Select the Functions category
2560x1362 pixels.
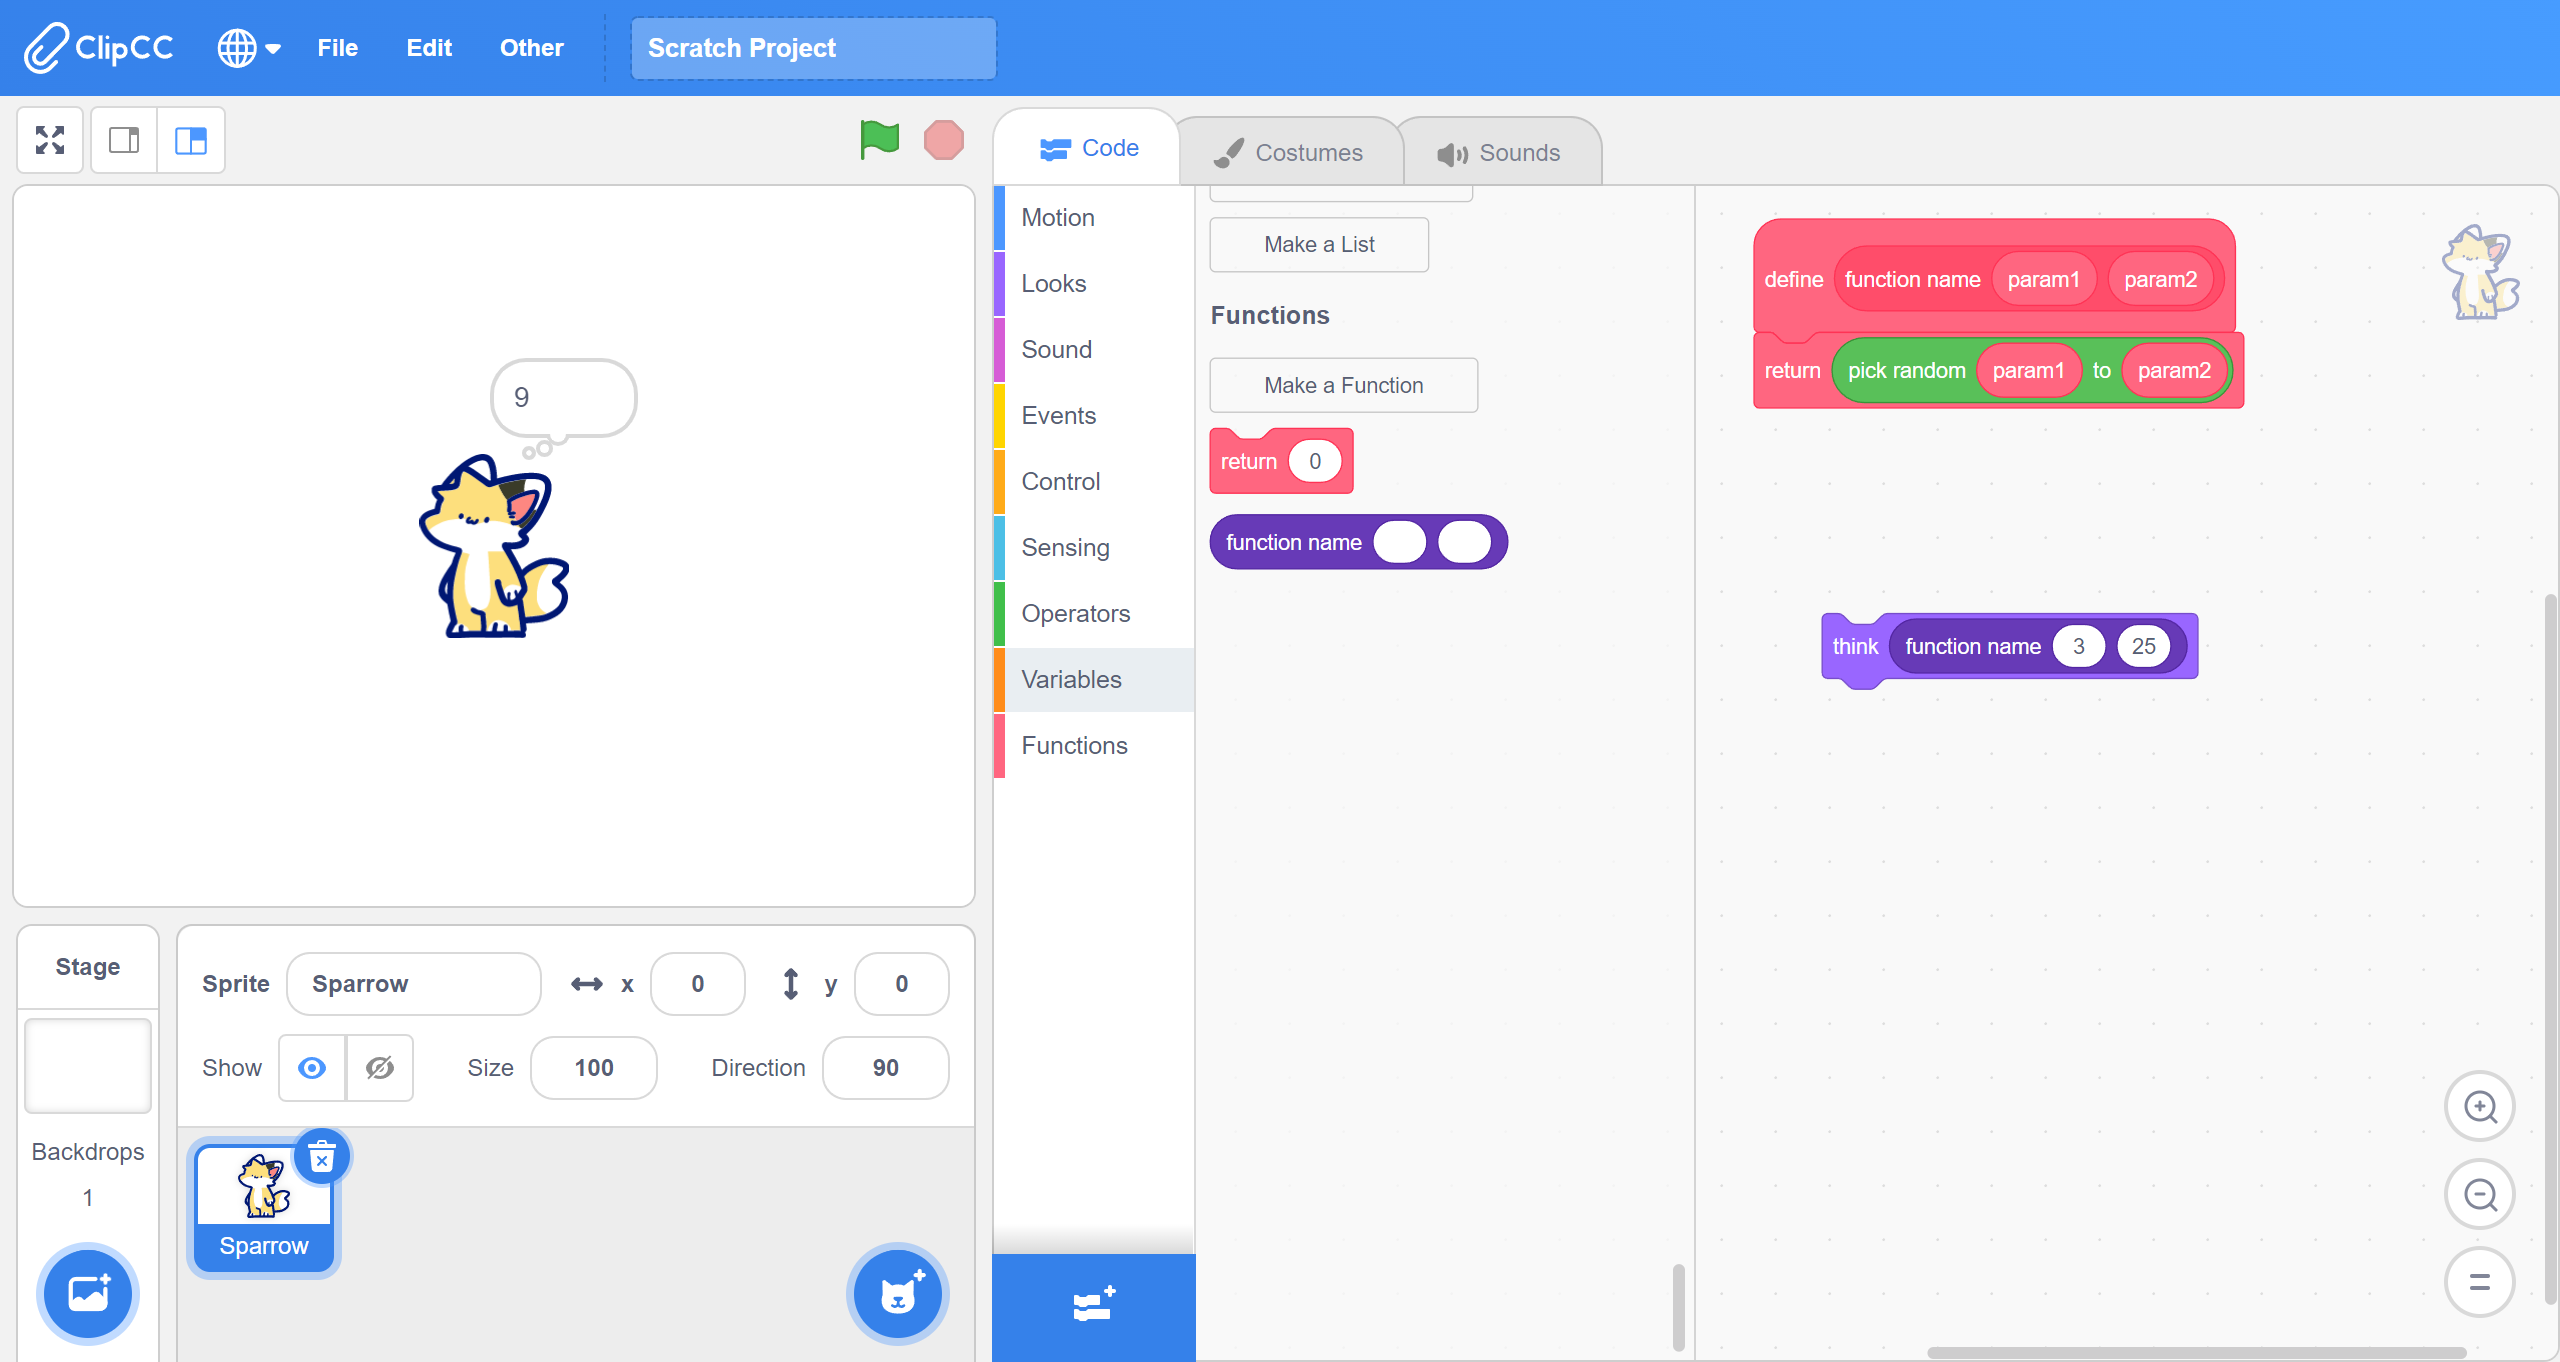pyautogui.click(x=1073, y=744)
